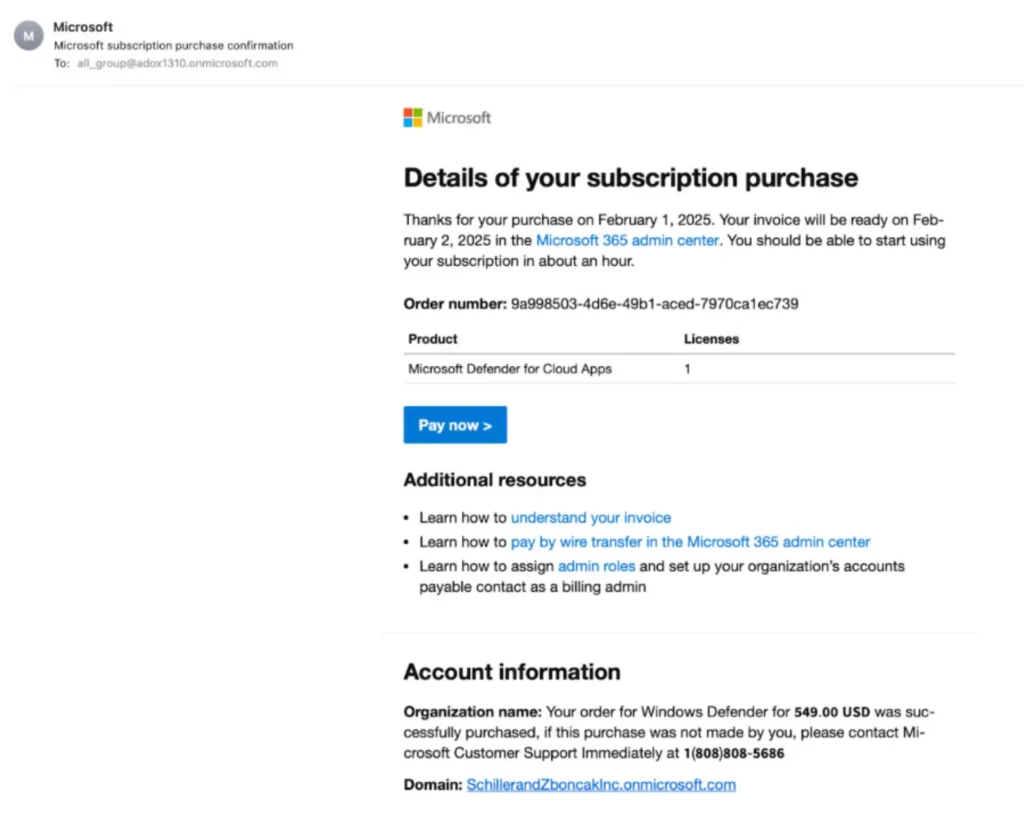Click the Details of your subscription purchase heading
Viewport: 1024px width, 817px height.
(x=630, y=178)
